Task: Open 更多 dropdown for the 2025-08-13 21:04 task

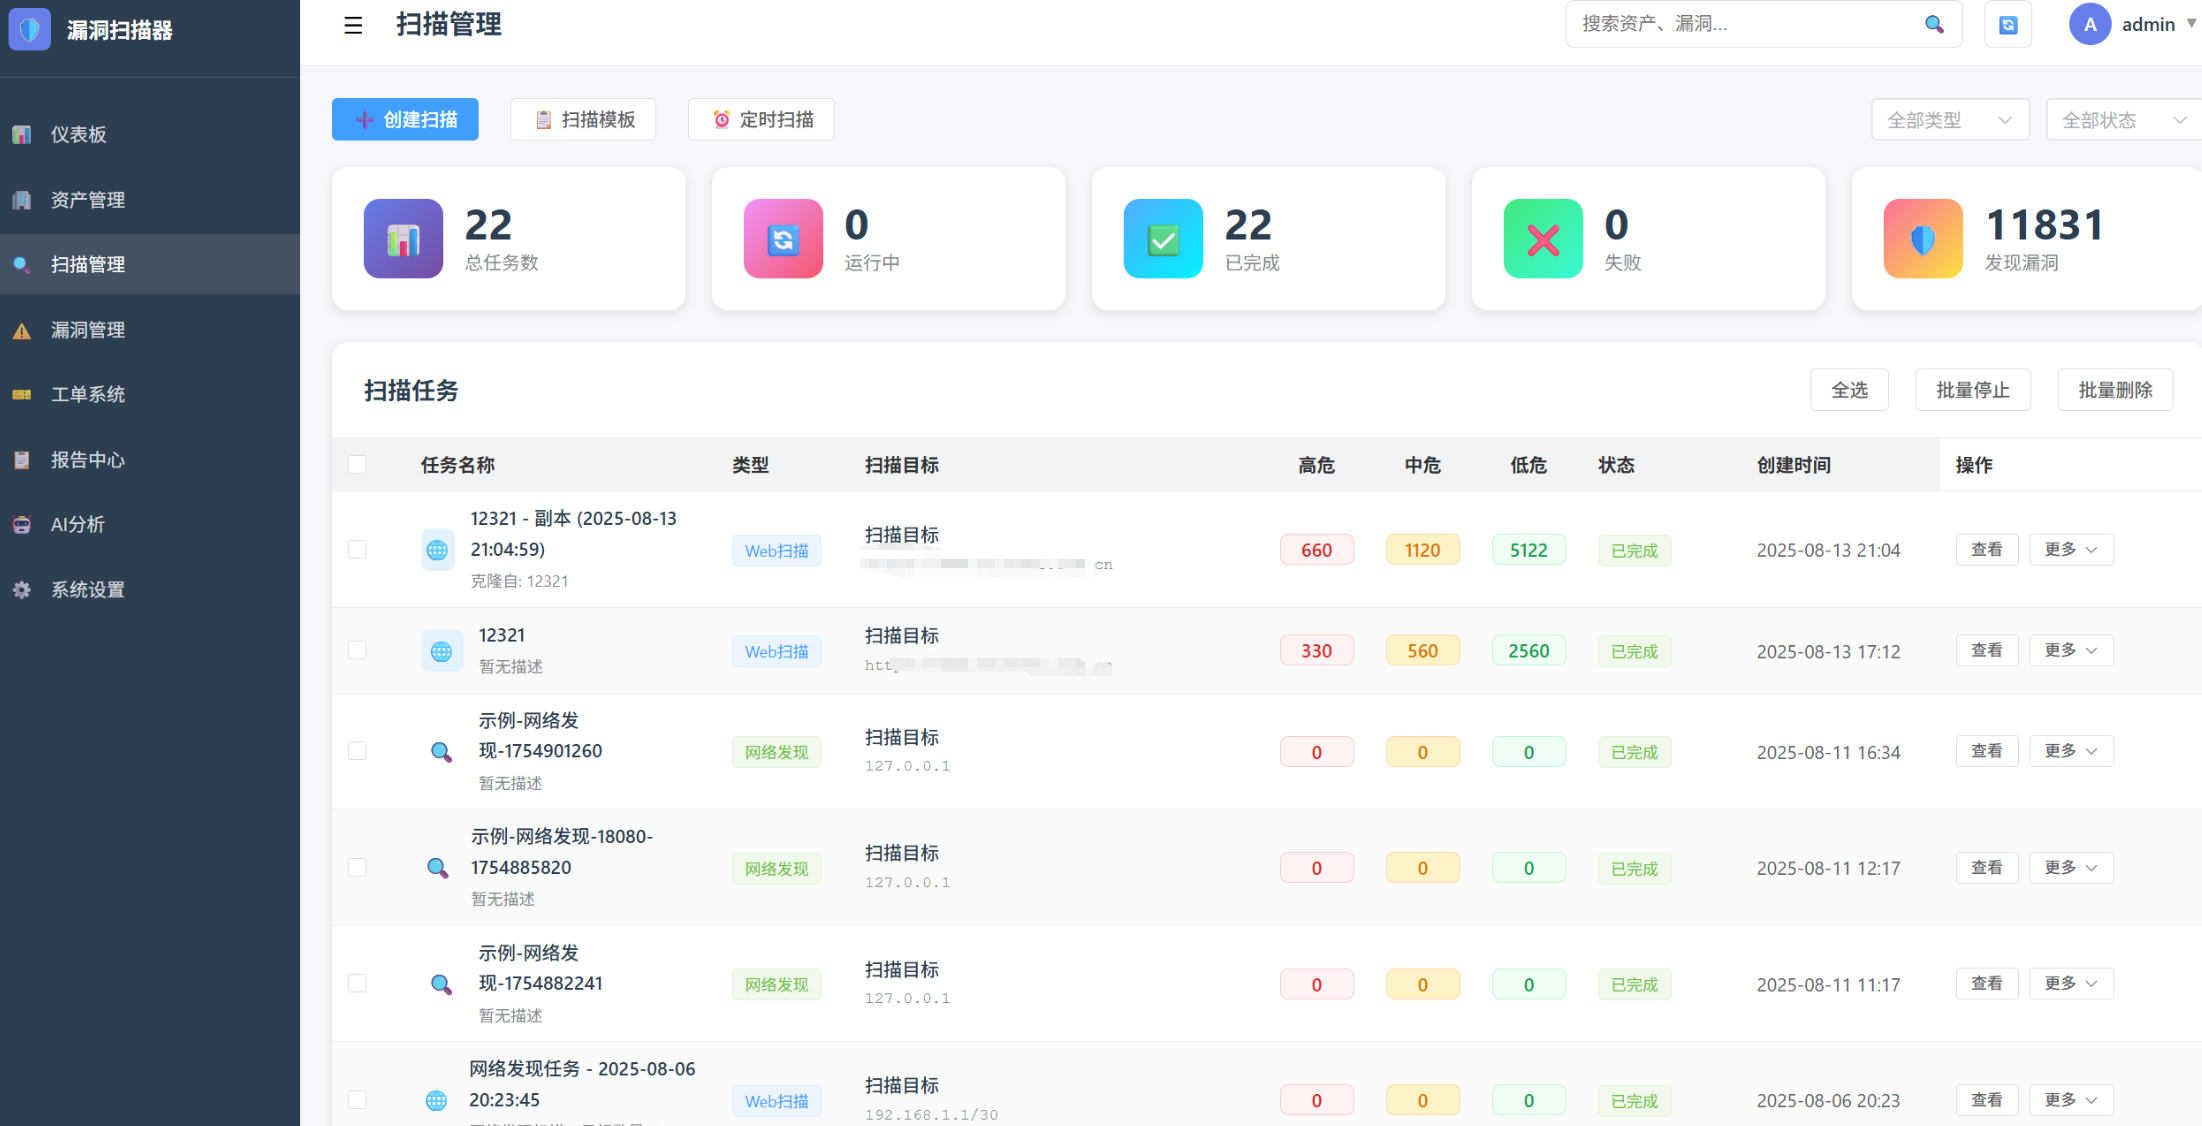Action: (2071, 549)
